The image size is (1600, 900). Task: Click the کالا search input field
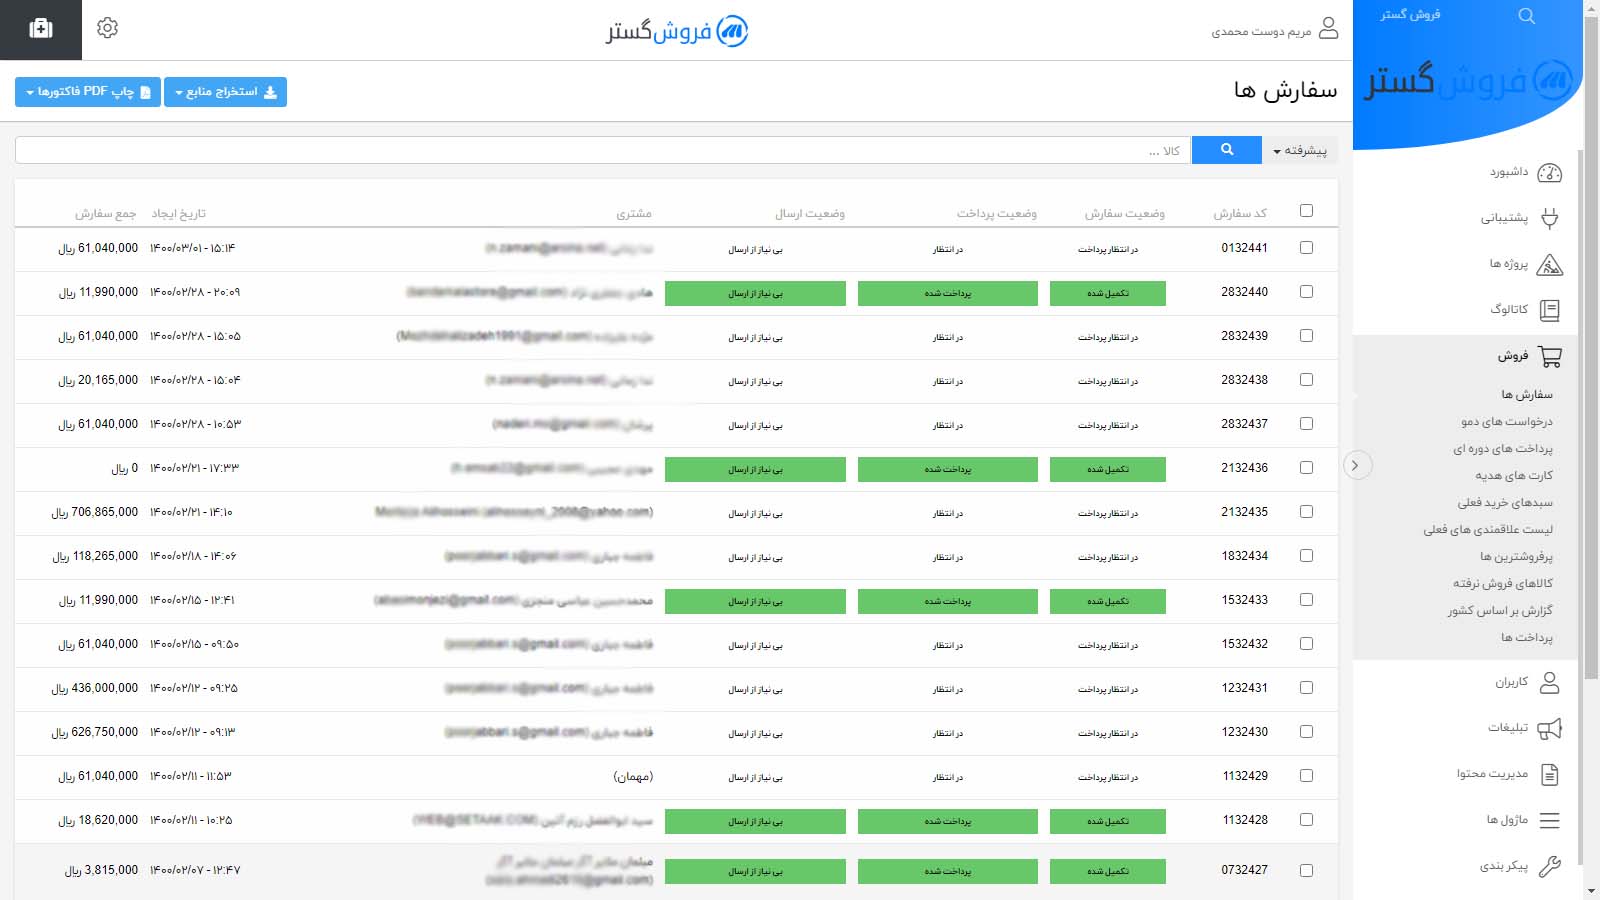click(x=600, y=151)
